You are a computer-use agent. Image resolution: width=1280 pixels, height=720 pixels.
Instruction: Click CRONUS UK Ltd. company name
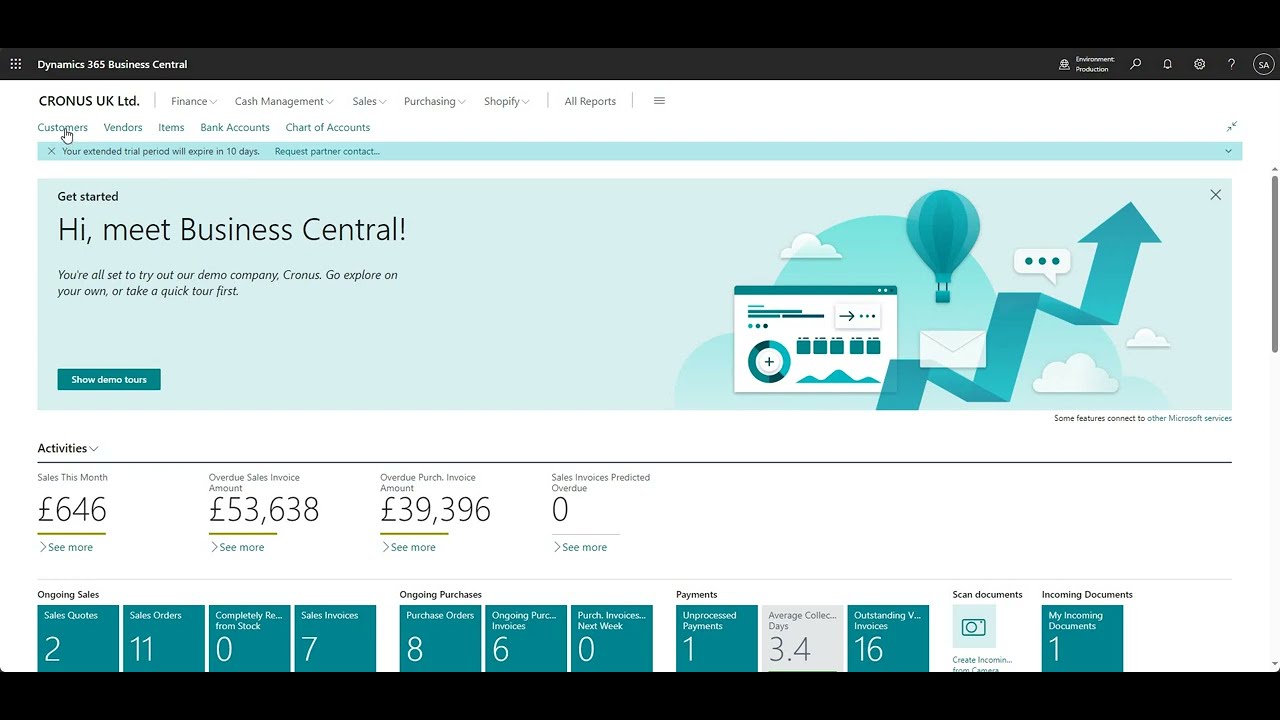tap(89, 101)
